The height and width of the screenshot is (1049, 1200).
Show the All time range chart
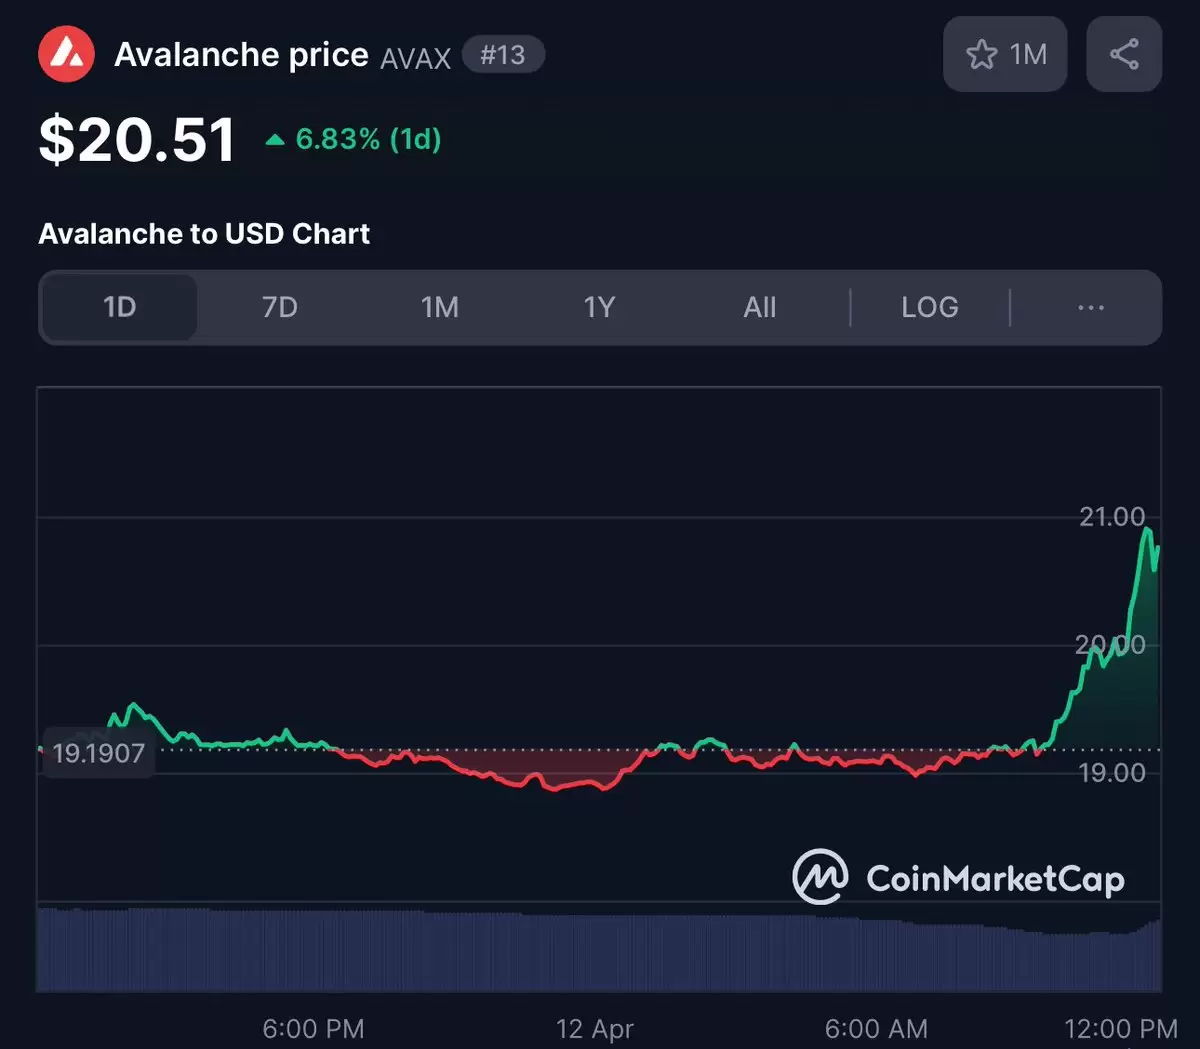760,307
